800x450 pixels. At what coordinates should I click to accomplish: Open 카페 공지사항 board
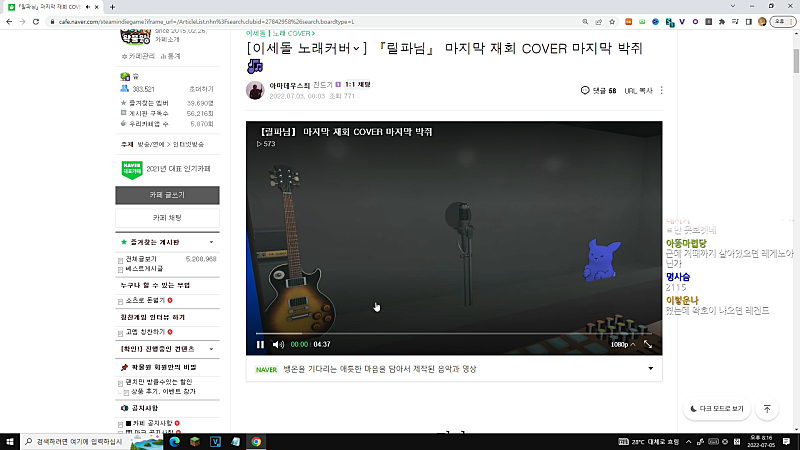click(153, 423)
